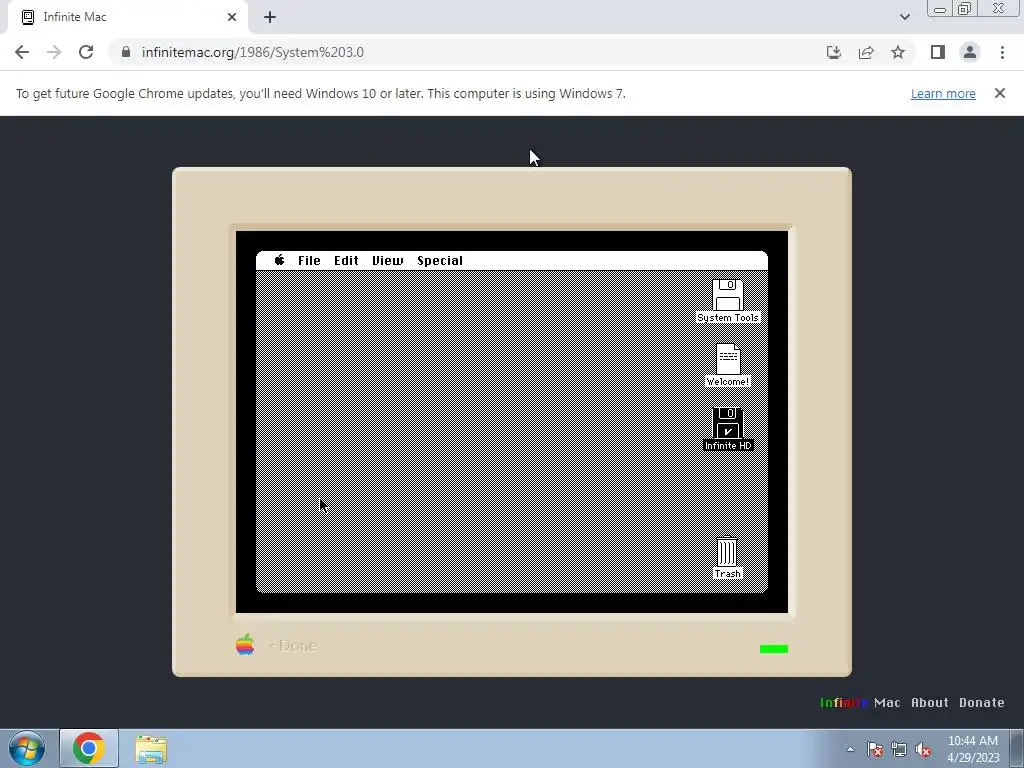Open the Windows Start menu
The image size is (1024, 768).
point(27,748)
